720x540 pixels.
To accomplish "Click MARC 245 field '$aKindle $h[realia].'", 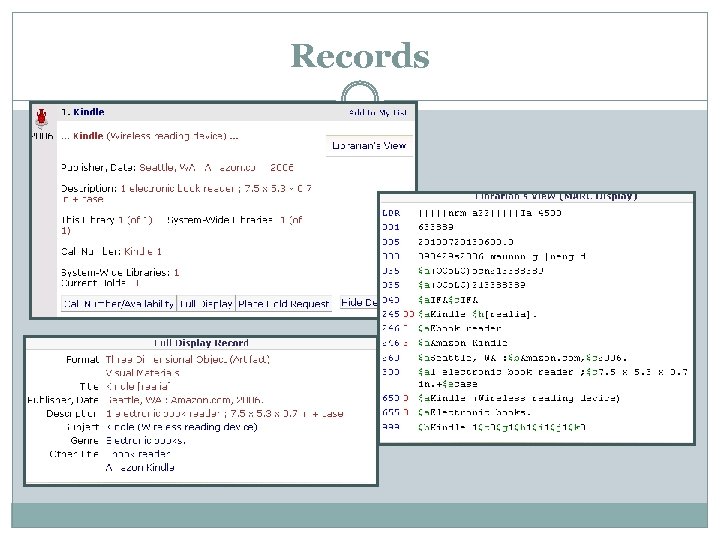I will (x=477, y=315).
